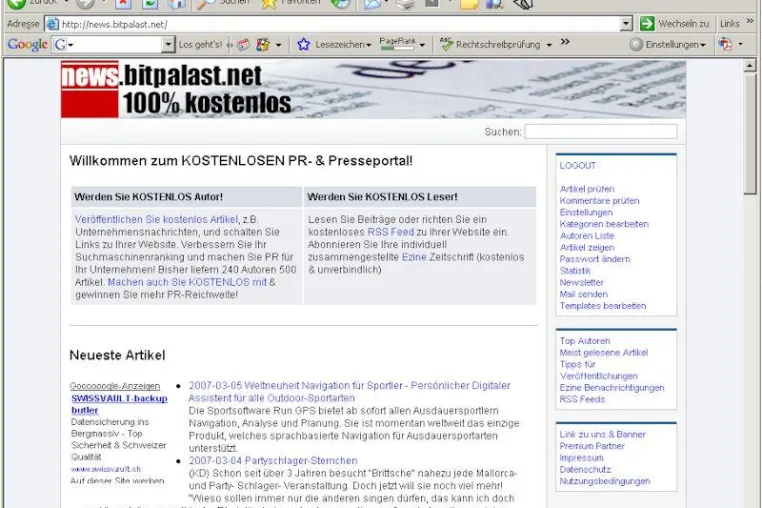Click the Google toolbar search field
762x508 pixels.
(114, 44)
